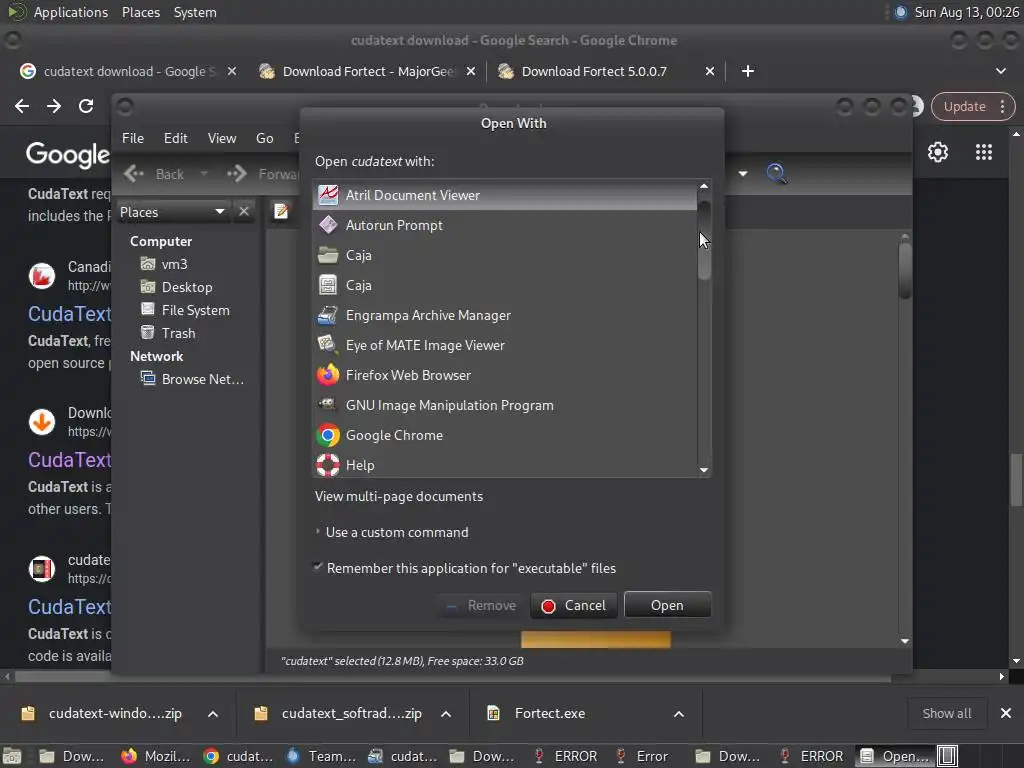Screen dimensions: 1024x768
Task: Pick Engrampa Archive Manager icon
Action: click(x=328, y=315)
